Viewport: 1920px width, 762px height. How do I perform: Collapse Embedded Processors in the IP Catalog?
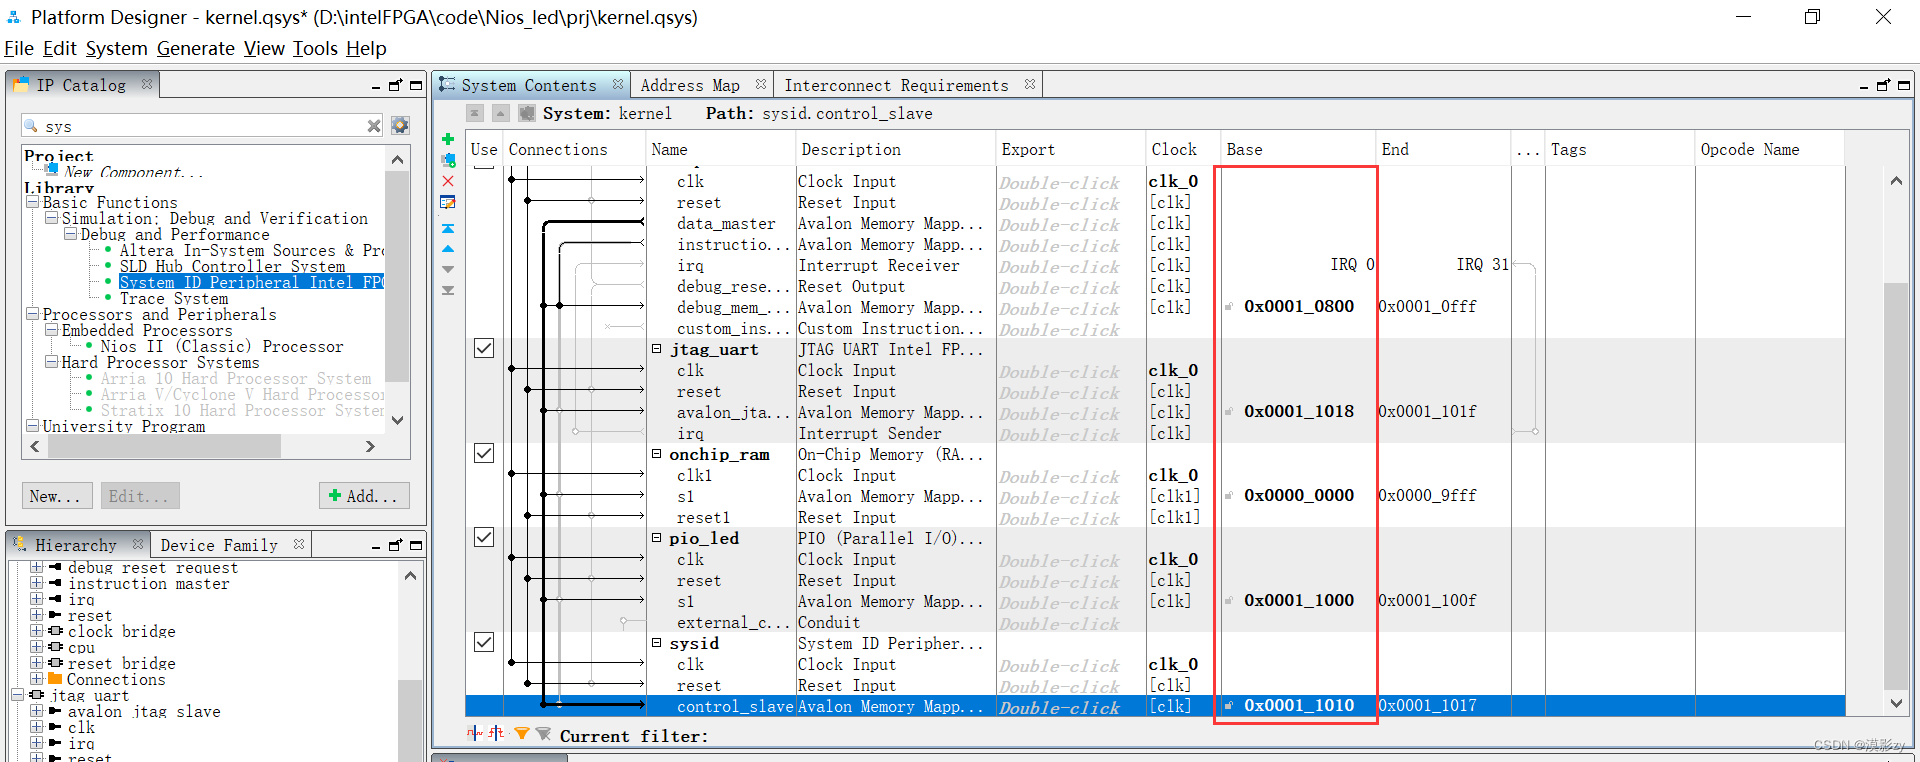tap(51, 330)
